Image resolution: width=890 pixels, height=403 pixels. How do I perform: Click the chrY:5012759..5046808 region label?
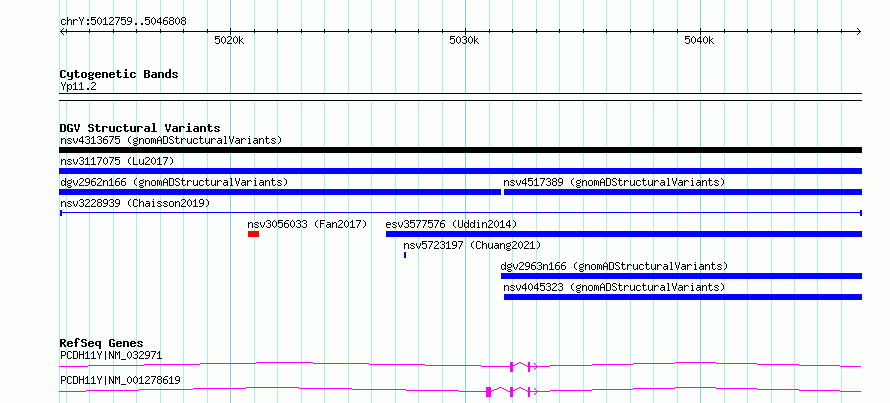123,22
